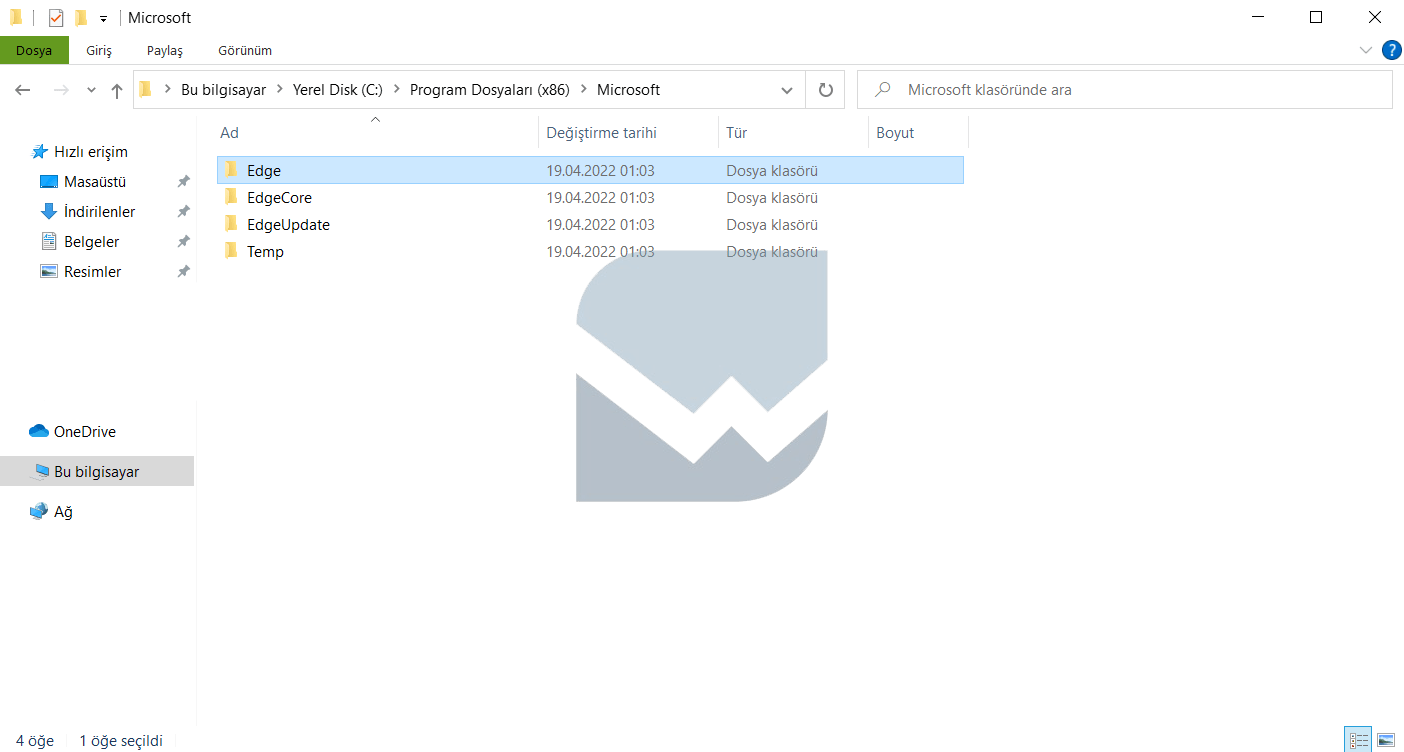The height and width of the screenshot is (752, 1404).
Task: Open the Help question mark icon
Action: pyautogui.click(x=1391, y=50)
